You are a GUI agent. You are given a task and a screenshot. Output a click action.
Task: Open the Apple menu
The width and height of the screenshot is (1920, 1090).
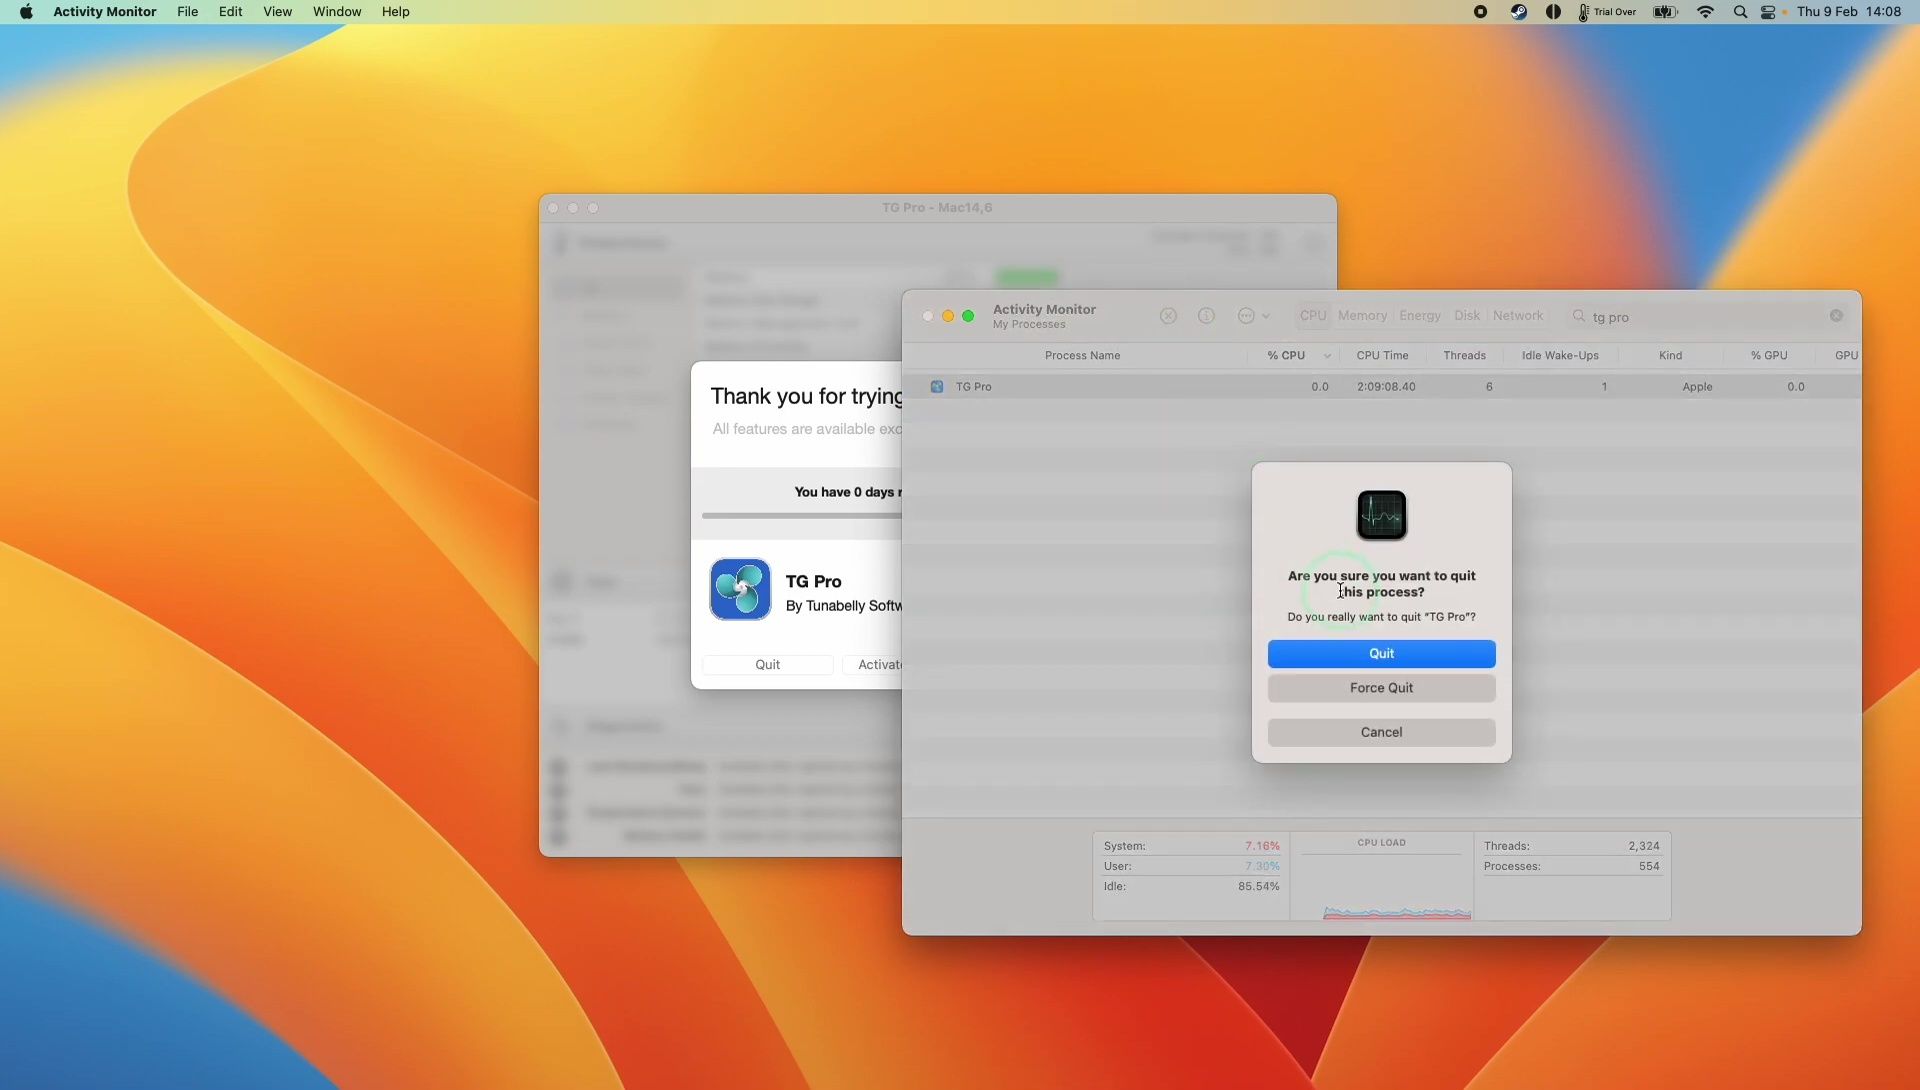pyautogui.click(x=26, y=12)
